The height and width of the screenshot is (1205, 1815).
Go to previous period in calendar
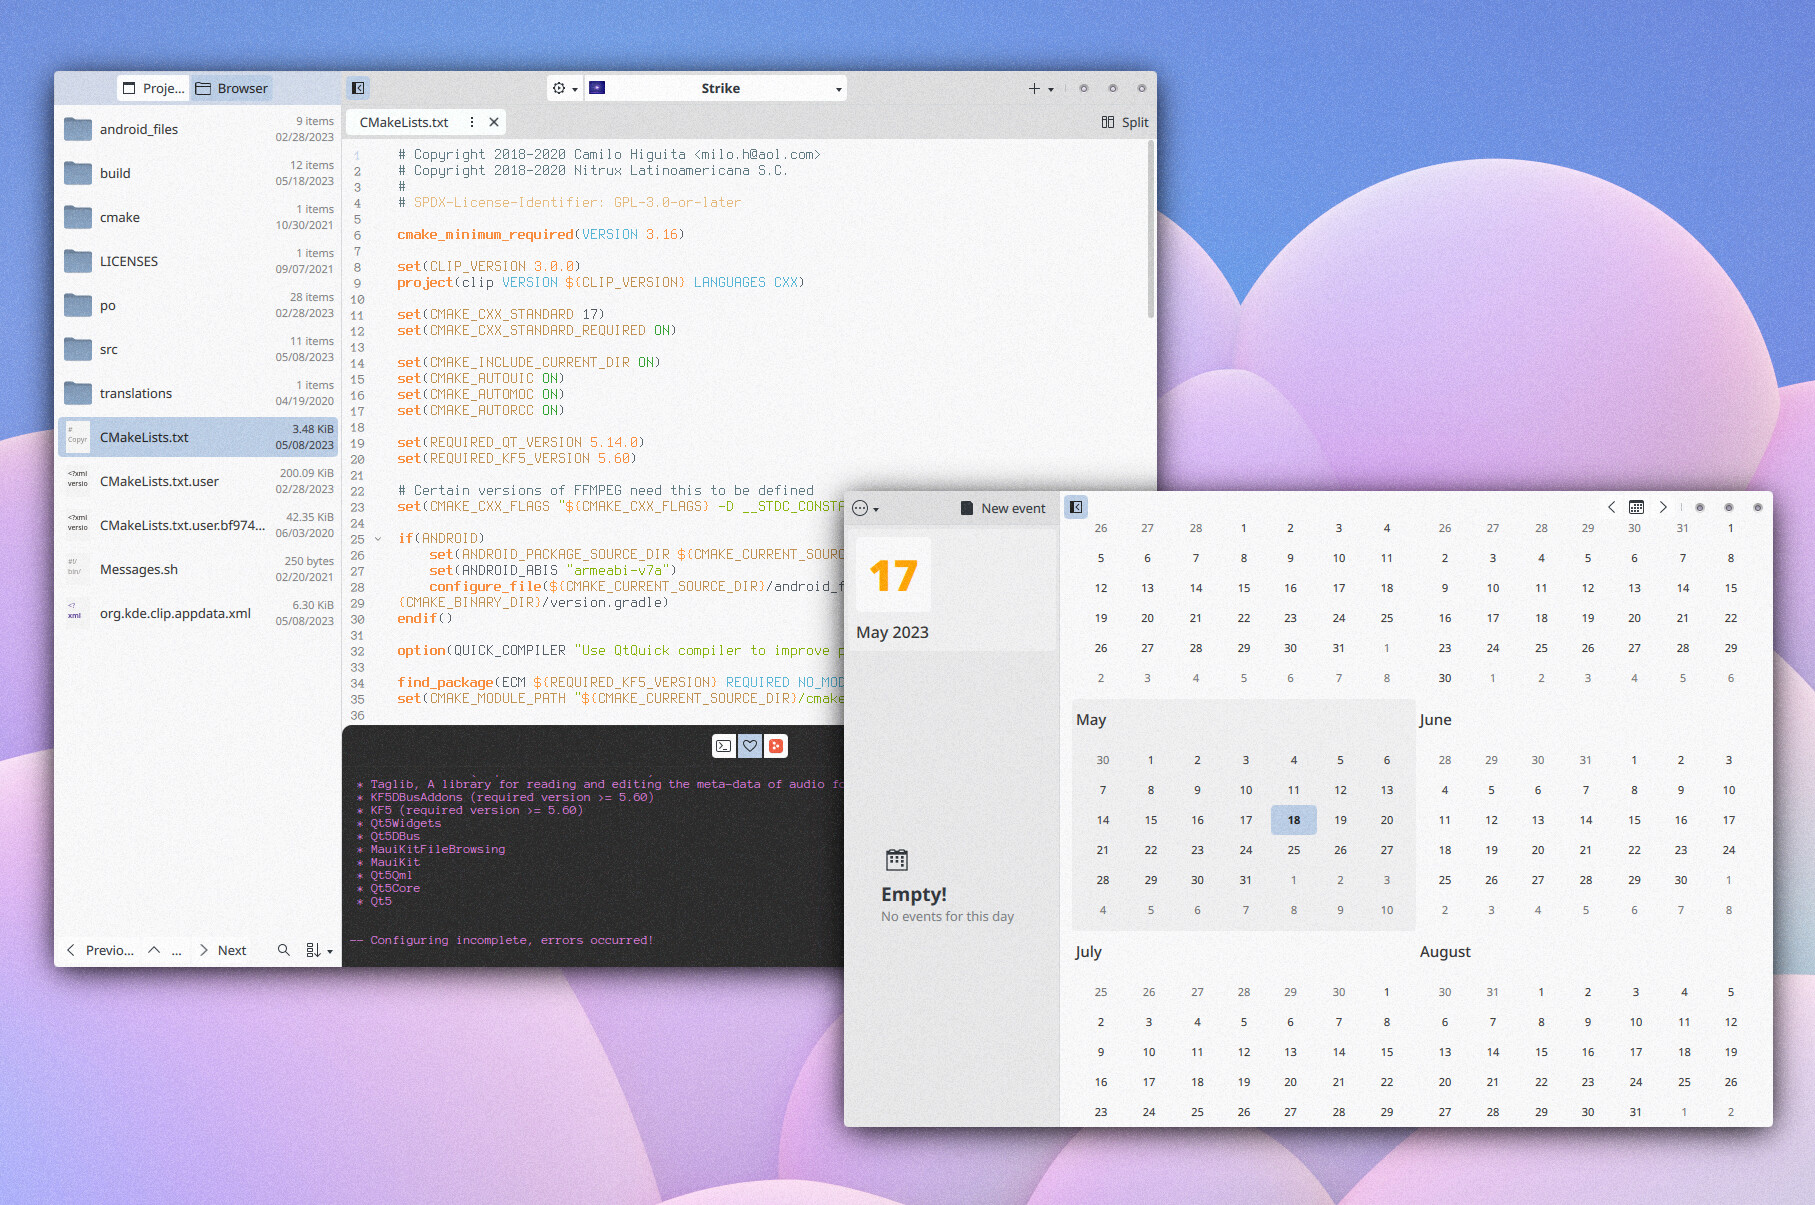pyautogui.click(x=1611, y=507)
